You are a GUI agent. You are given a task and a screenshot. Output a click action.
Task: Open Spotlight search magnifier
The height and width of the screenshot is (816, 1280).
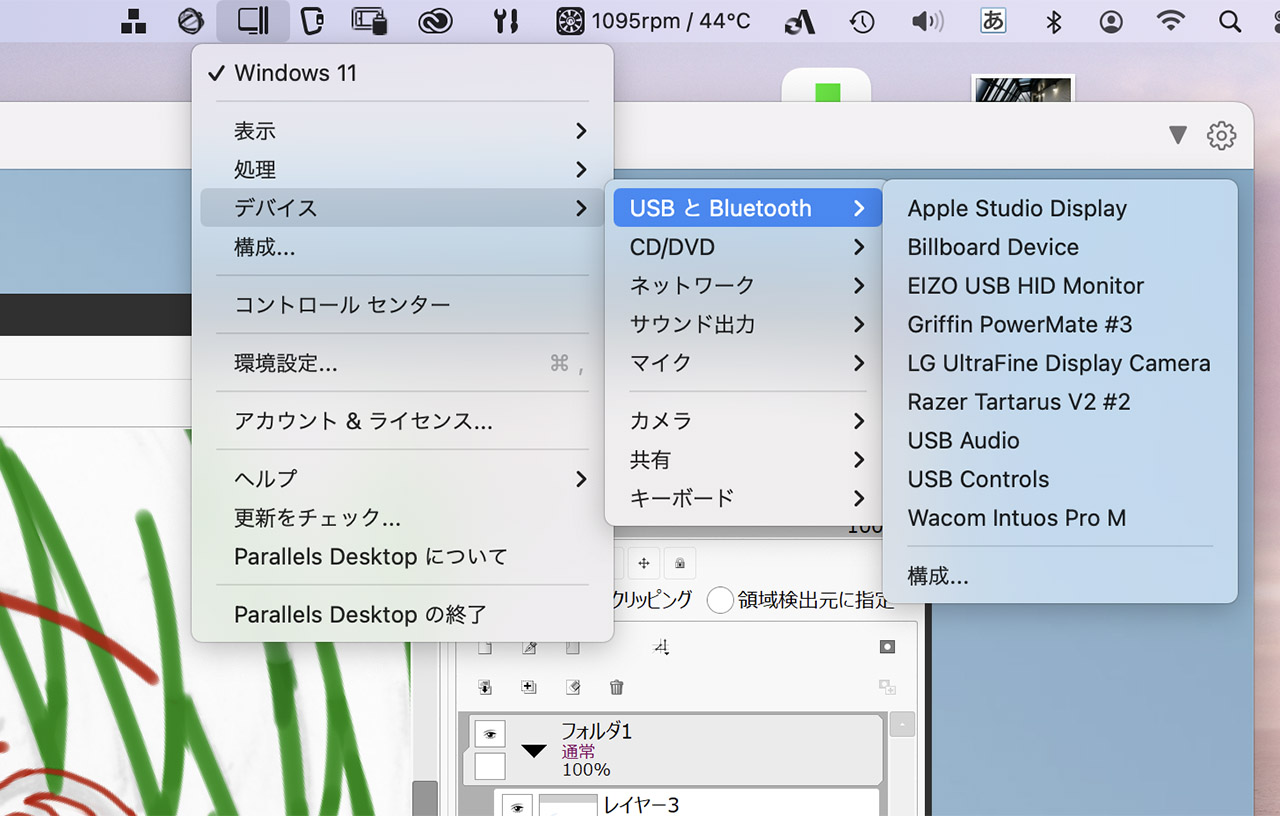pos(1230,21)
